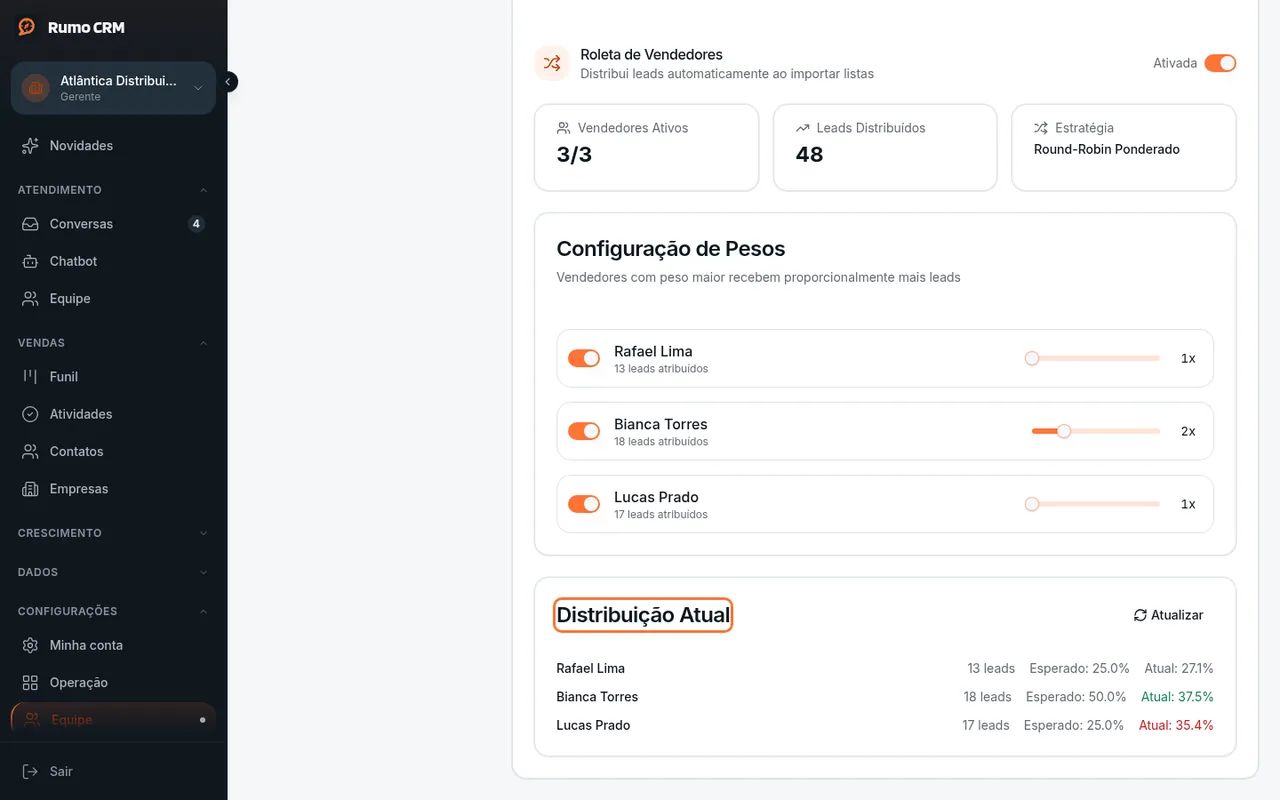Click the Chatbot robot icon
Image resolution: width=1280 pixels, height=800 pixels.
pyautogui.click(x=30, y=261)
